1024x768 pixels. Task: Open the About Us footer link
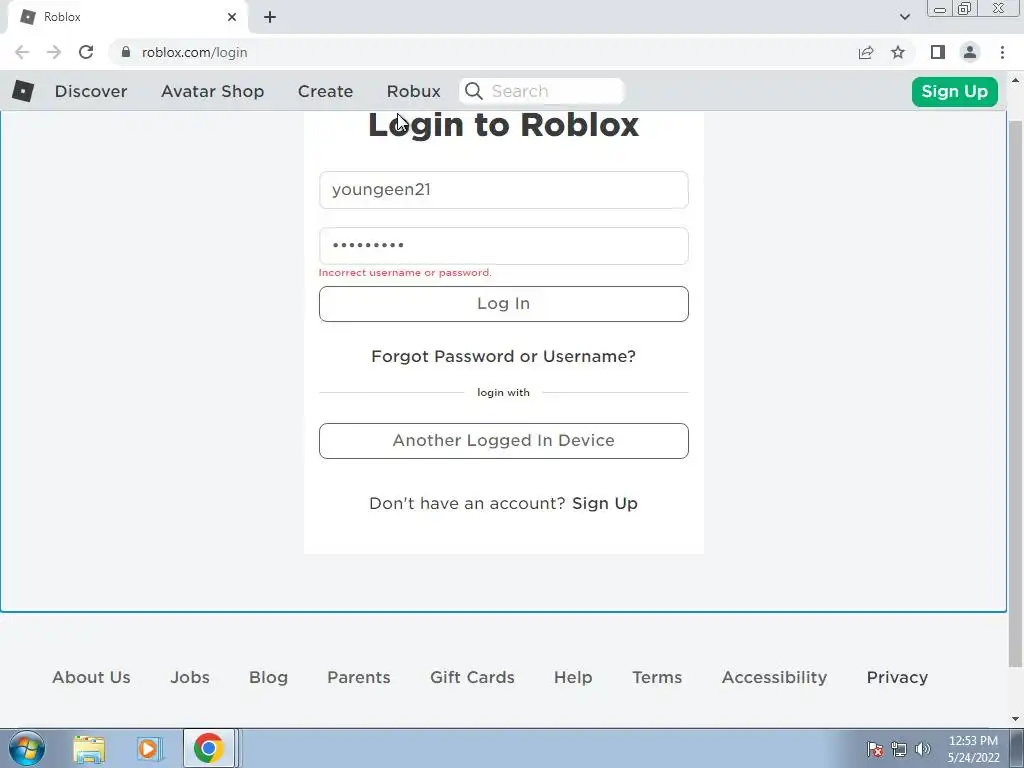91,677
